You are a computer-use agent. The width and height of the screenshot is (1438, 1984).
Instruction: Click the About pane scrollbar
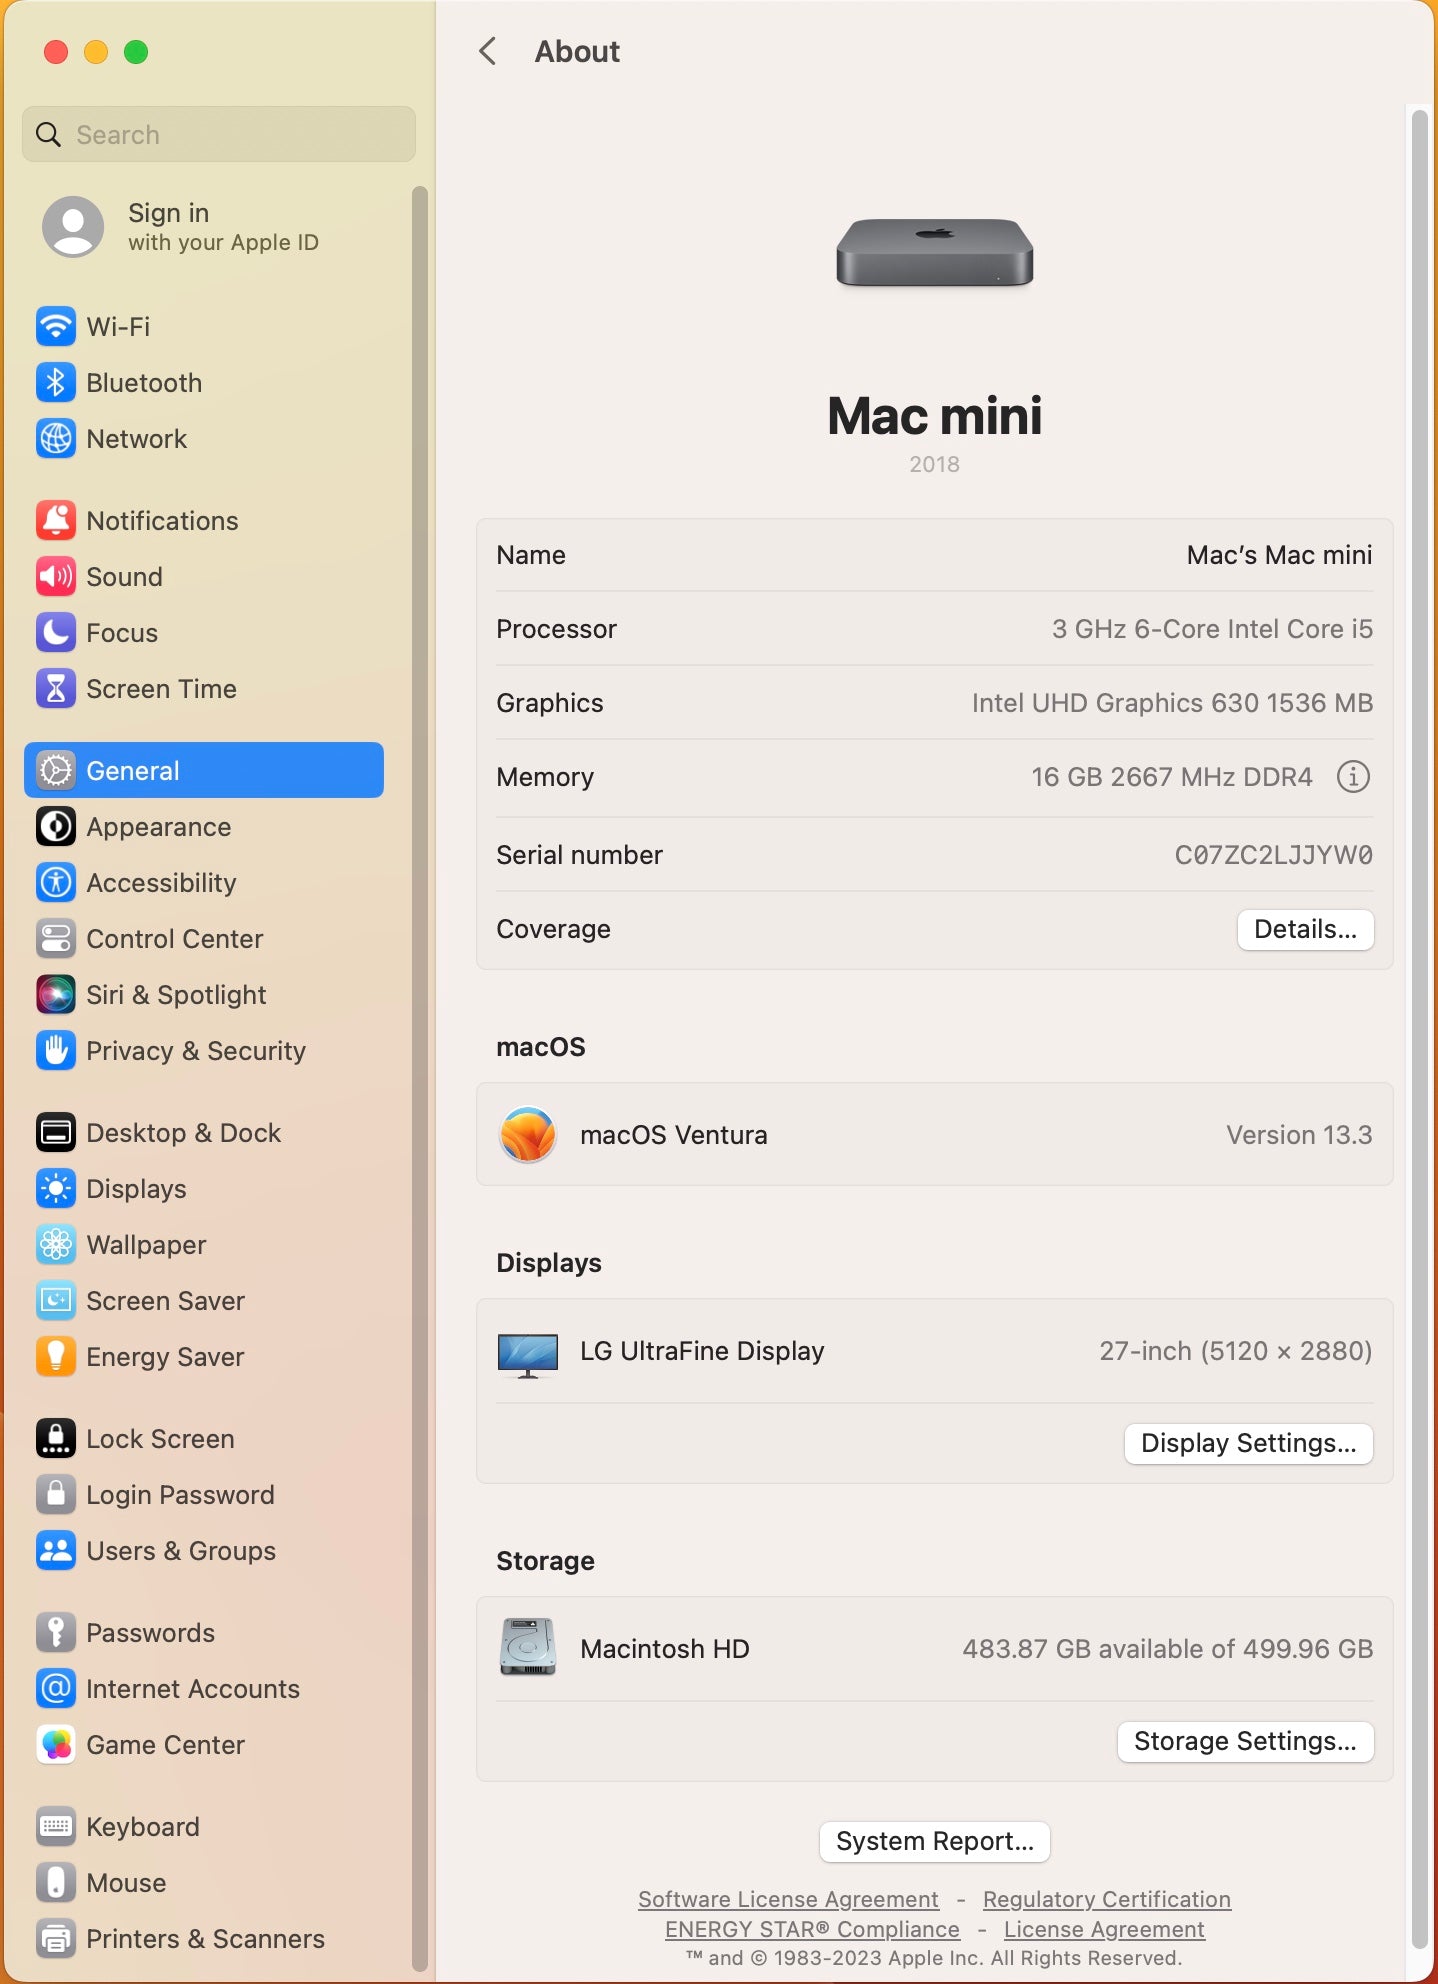click(x=1420, y=1027)
